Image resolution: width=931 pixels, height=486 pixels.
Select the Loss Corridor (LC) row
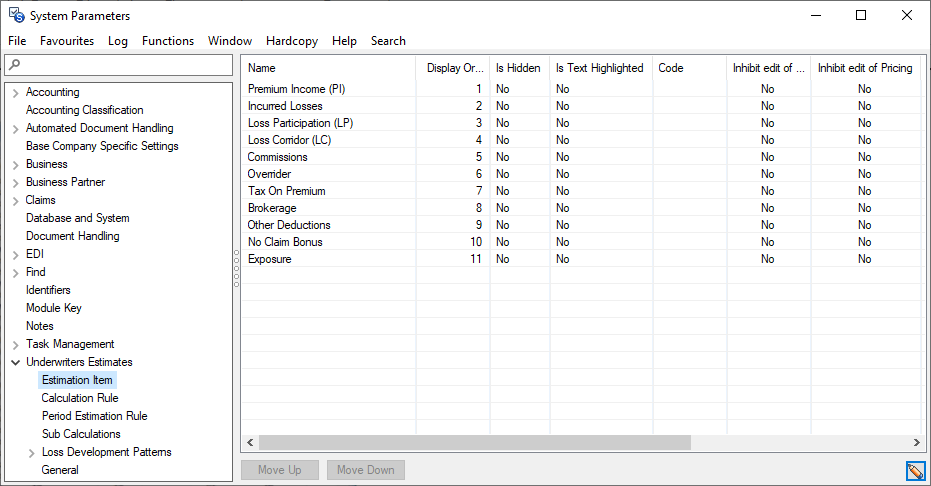pos(289,140)
